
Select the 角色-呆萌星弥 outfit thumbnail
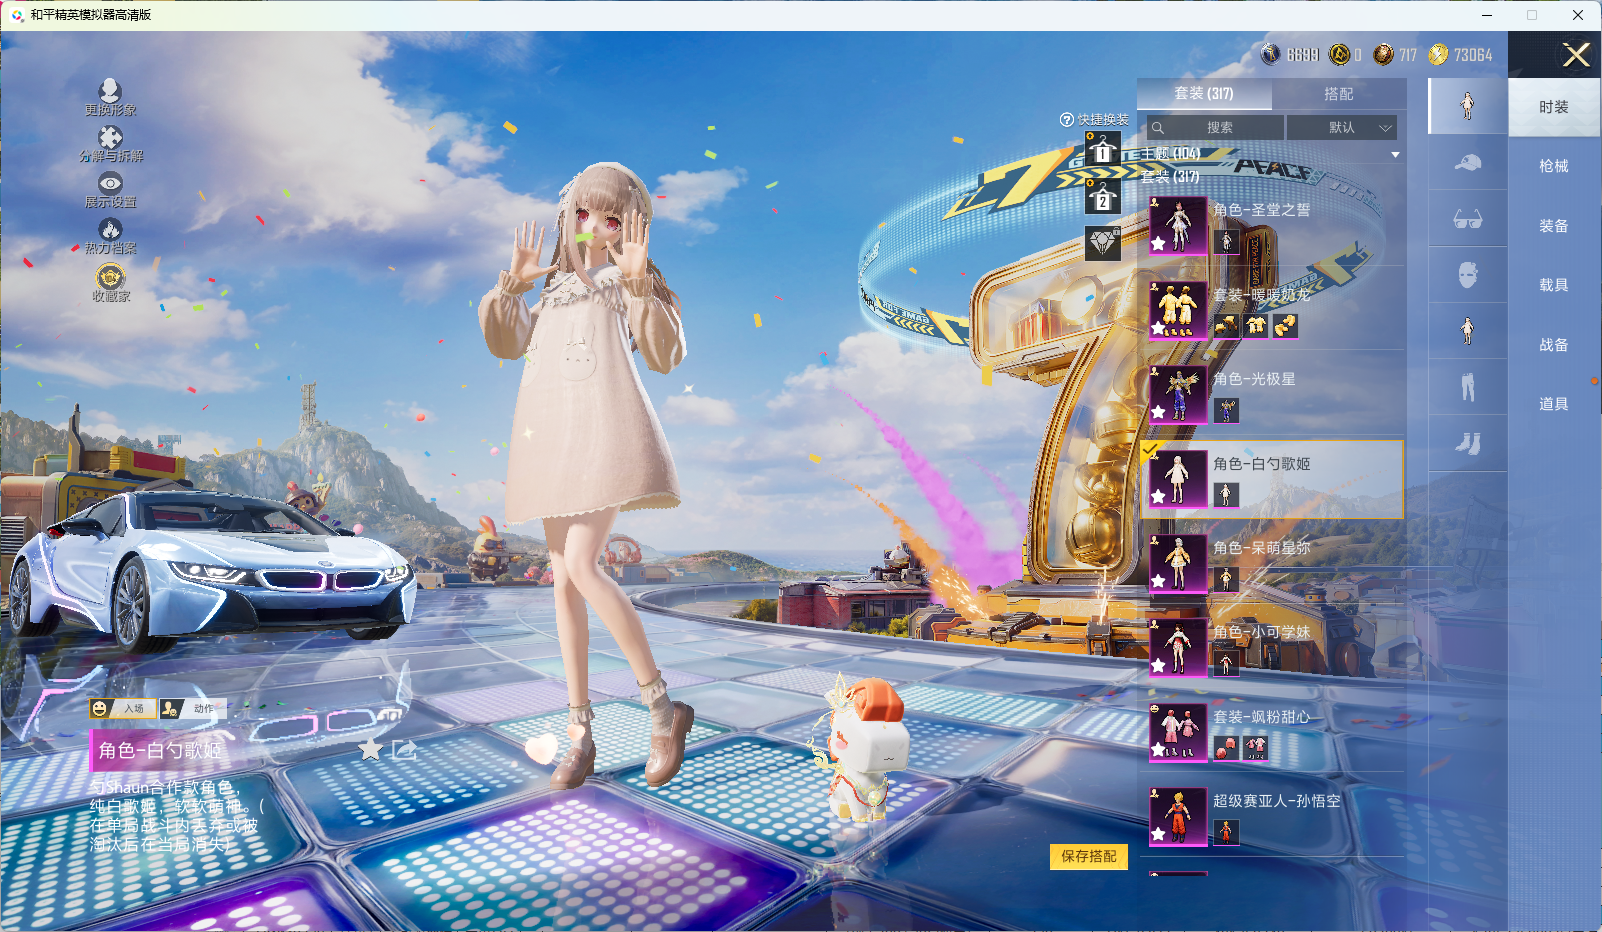pyautogui.click(x=1178, y=563)
